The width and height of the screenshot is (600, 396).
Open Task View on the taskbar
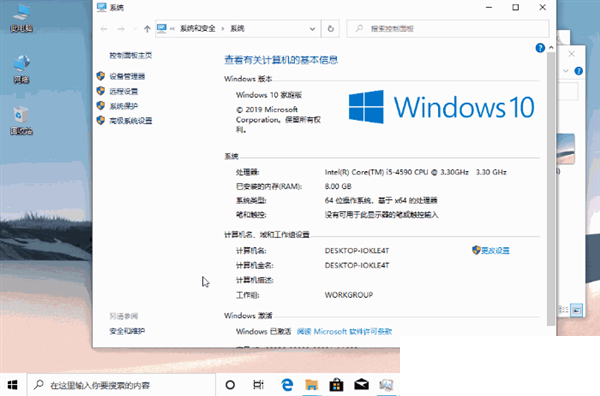[258, 385]
